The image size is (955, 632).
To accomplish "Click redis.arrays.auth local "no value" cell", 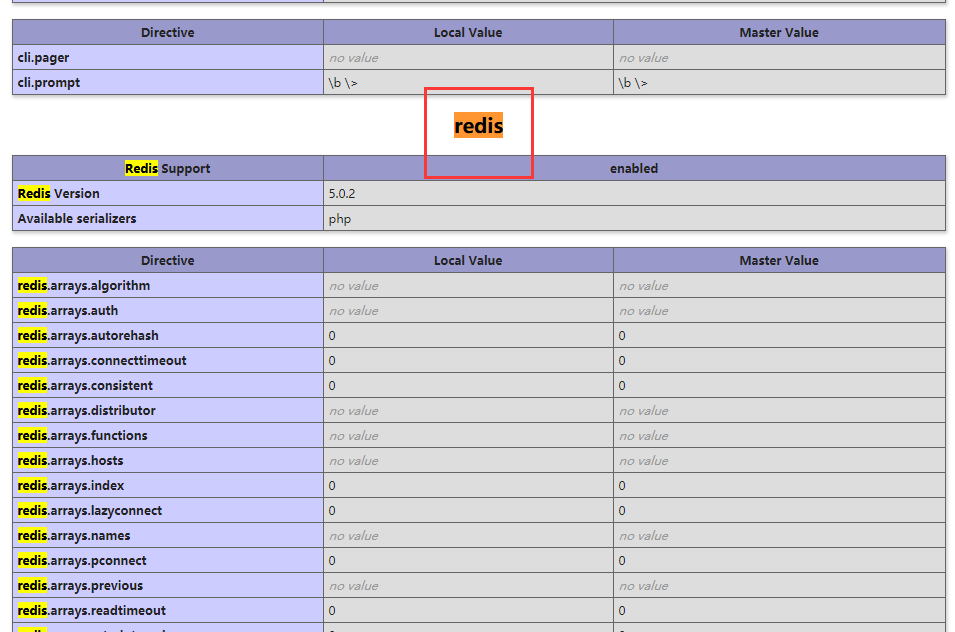I will pos(468,311).
